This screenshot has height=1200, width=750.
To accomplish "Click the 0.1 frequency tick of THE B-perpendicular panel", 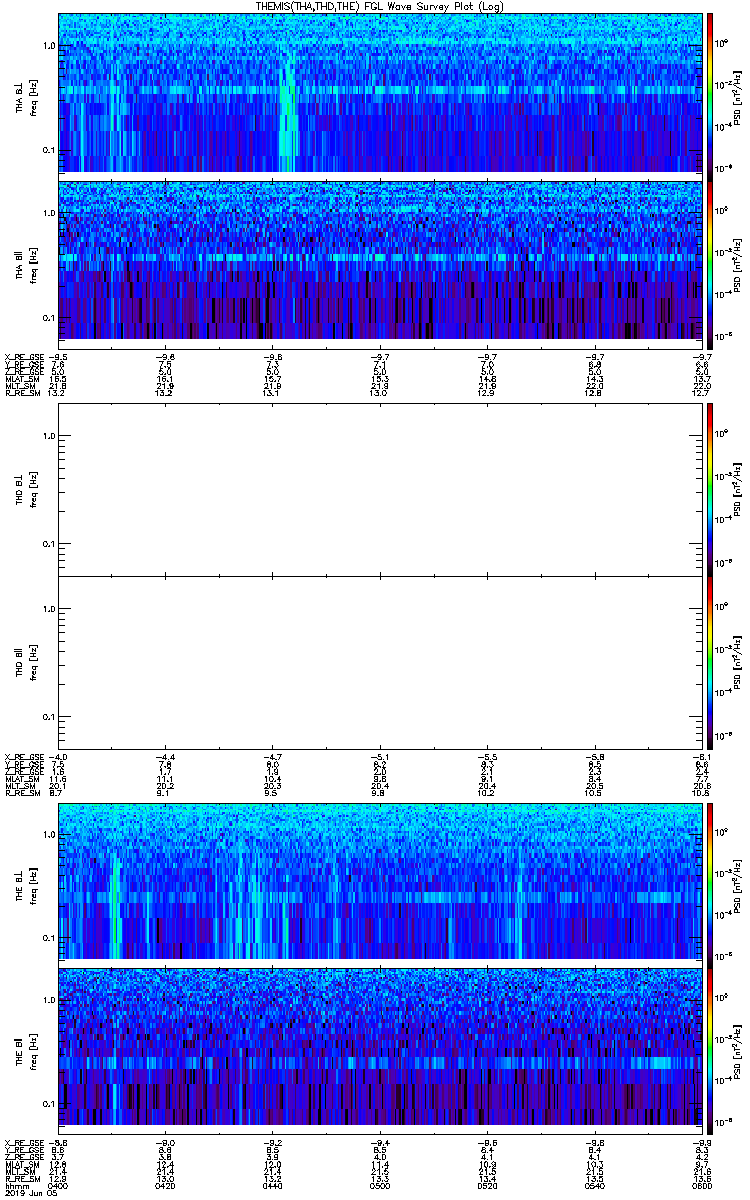I will pyautogui.click(x=49, y=937).
